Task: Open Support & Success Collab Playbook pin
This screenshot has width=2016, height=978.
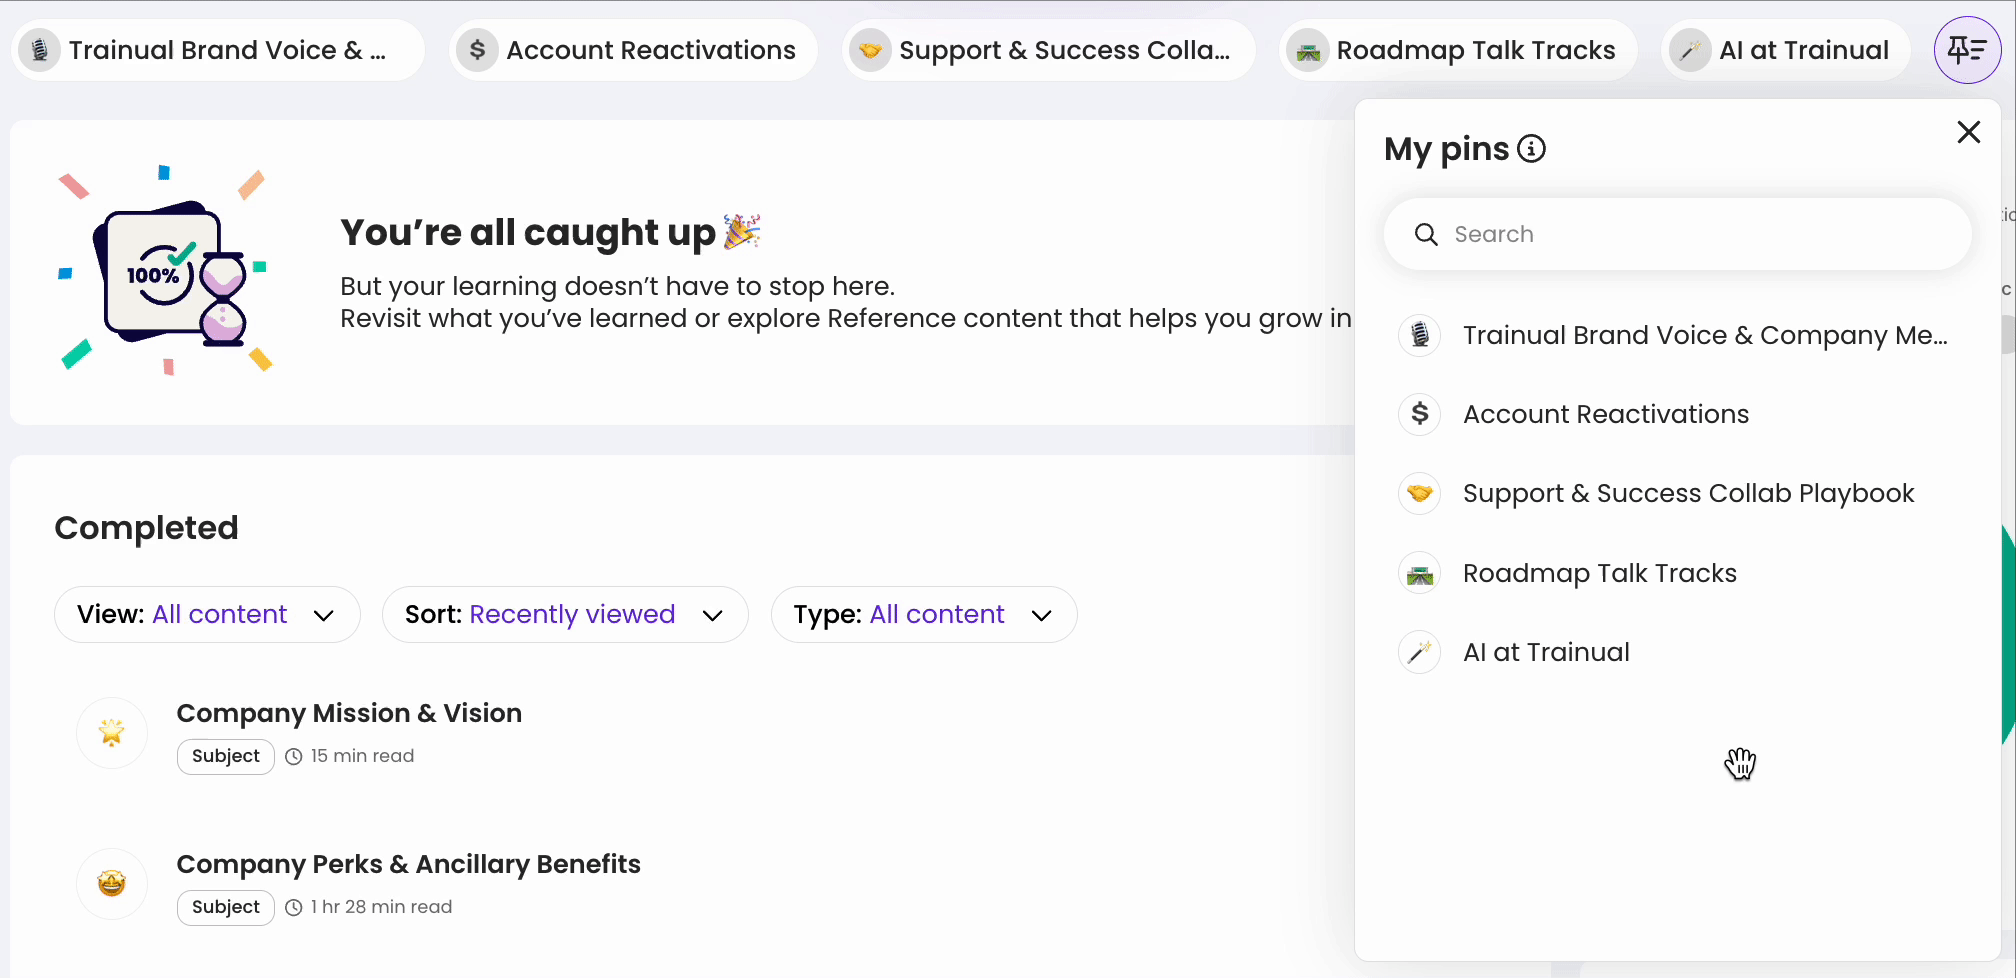Action: 1687,493
